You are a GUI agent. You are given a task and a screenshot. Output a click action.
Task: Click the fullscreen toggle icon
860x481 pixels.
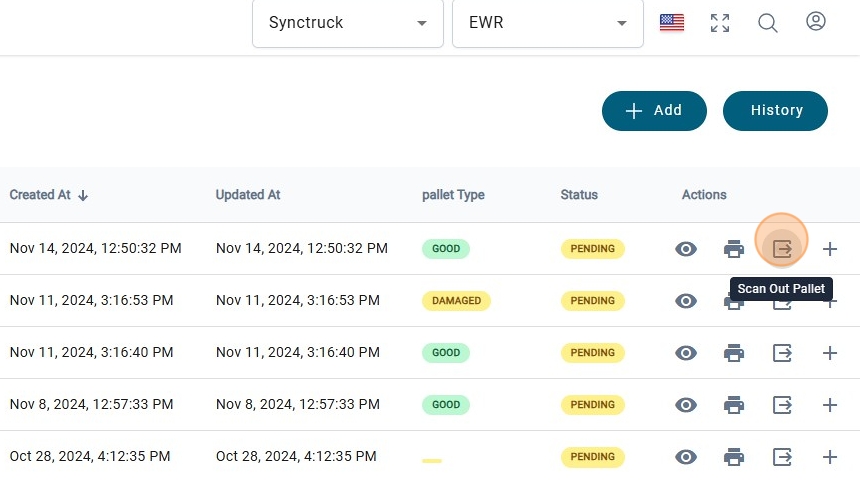pos(720,22)
